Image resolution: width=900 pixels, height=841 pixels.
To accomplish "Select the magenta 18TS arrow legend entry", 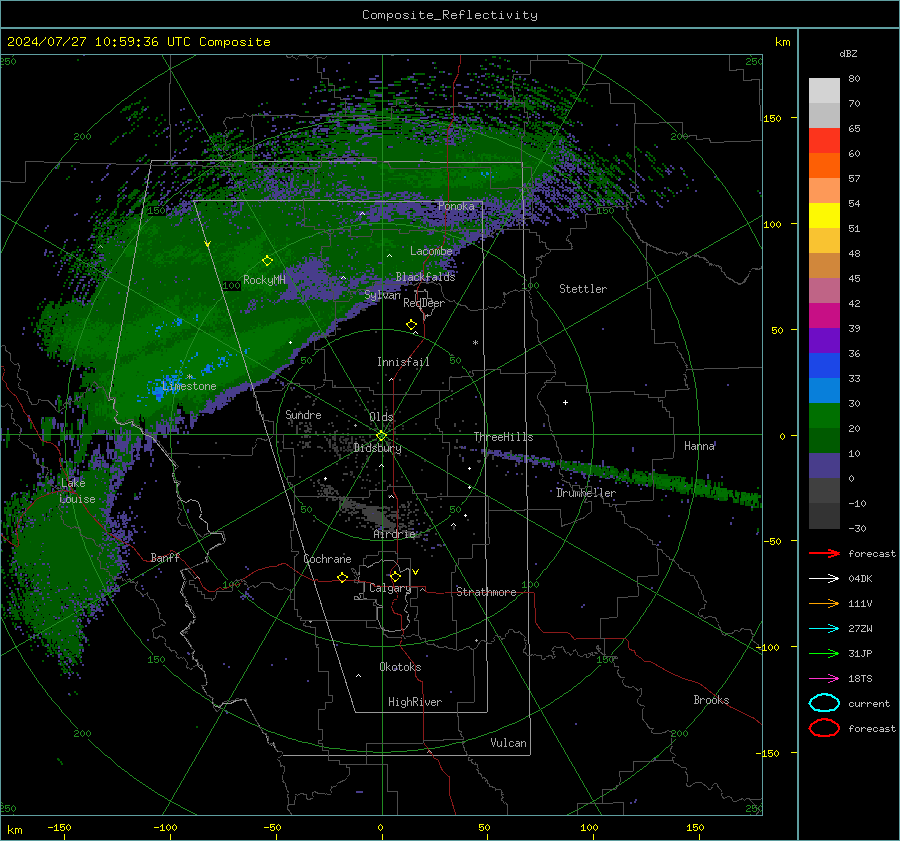I will click(824, 679).
